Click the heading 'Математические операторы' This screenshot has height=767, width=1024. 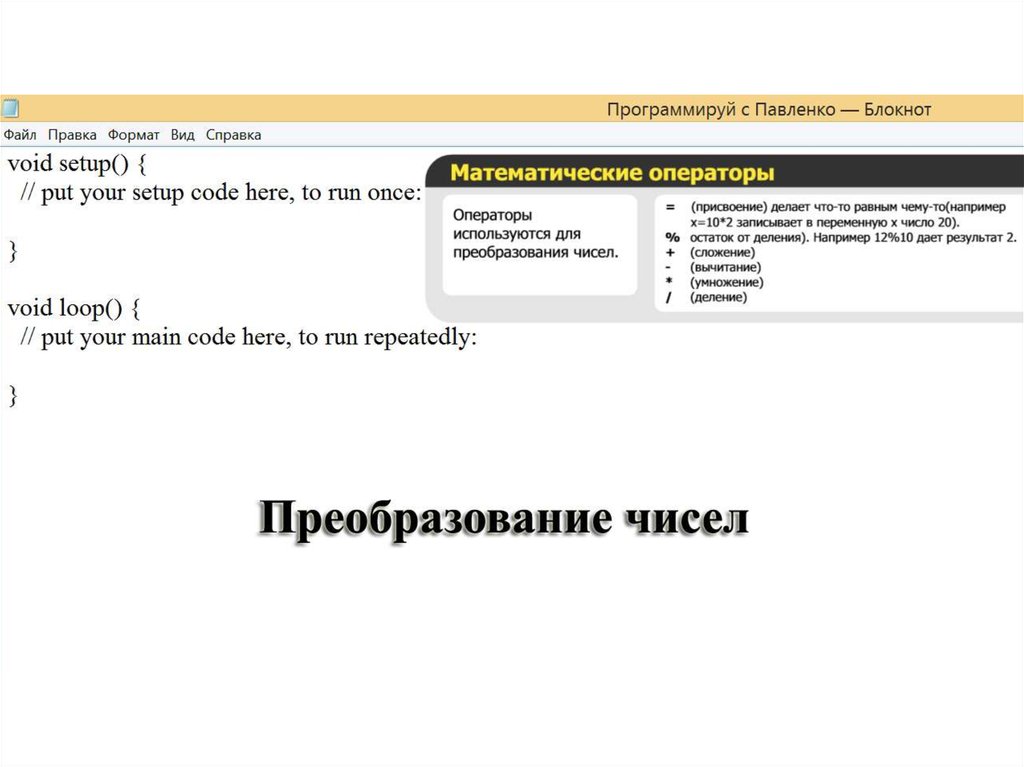tap(612, 172)
